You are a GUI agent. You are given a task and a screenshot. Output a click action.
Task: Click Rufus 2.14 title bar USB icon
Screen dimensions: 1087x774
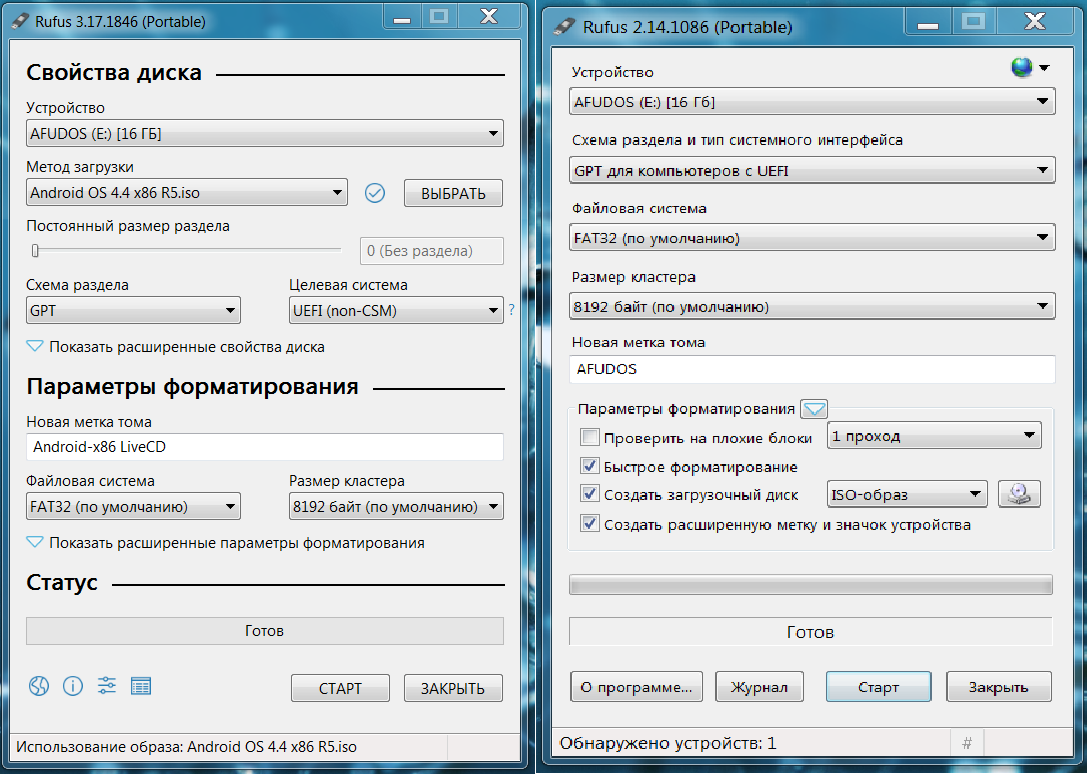[x=564, y=26]
